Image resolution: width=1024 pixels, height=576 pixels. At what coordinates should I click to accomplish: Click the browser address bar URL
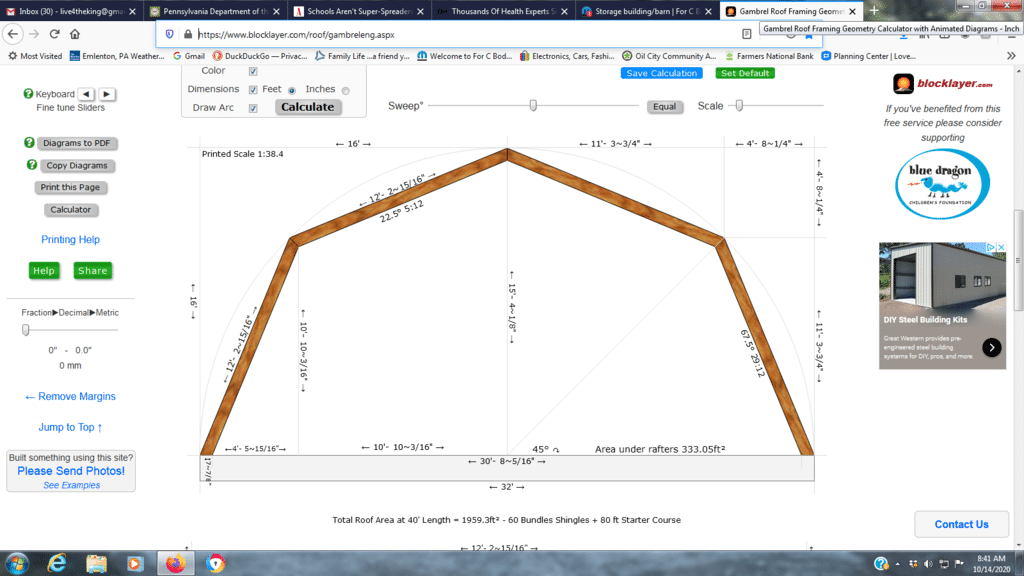[450, 34]
